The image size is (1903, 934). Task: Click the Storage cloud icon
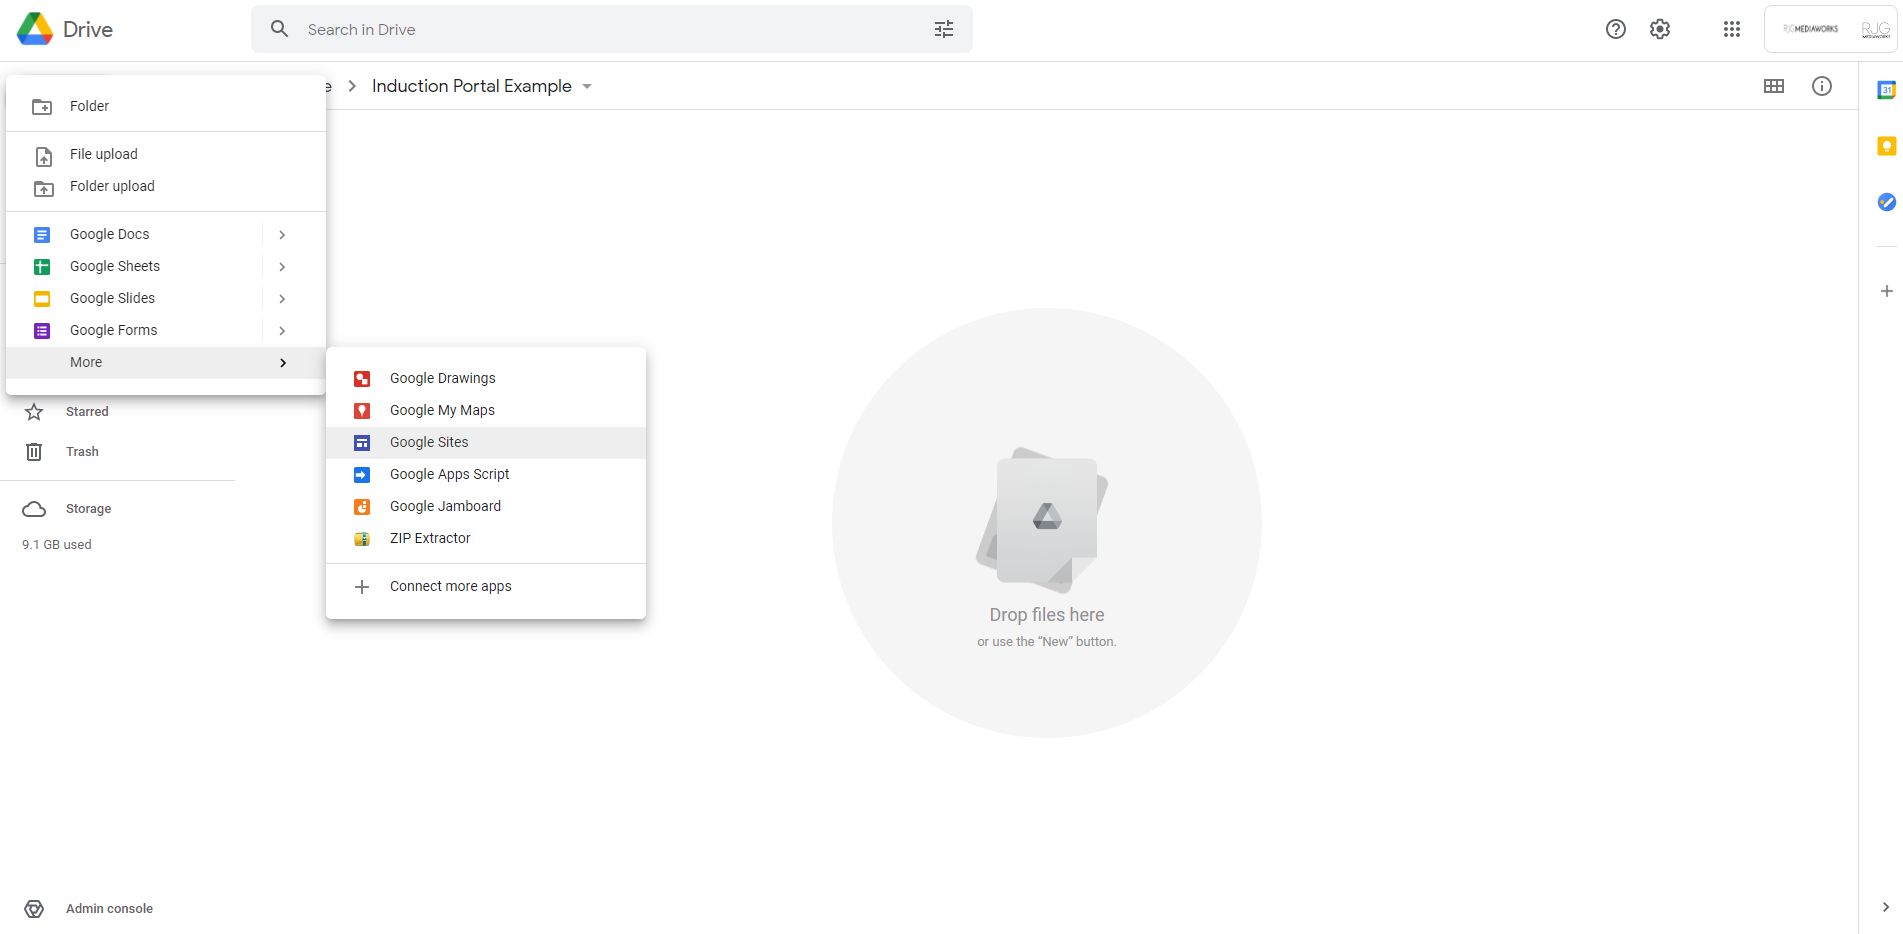click(x=34, y=509)
